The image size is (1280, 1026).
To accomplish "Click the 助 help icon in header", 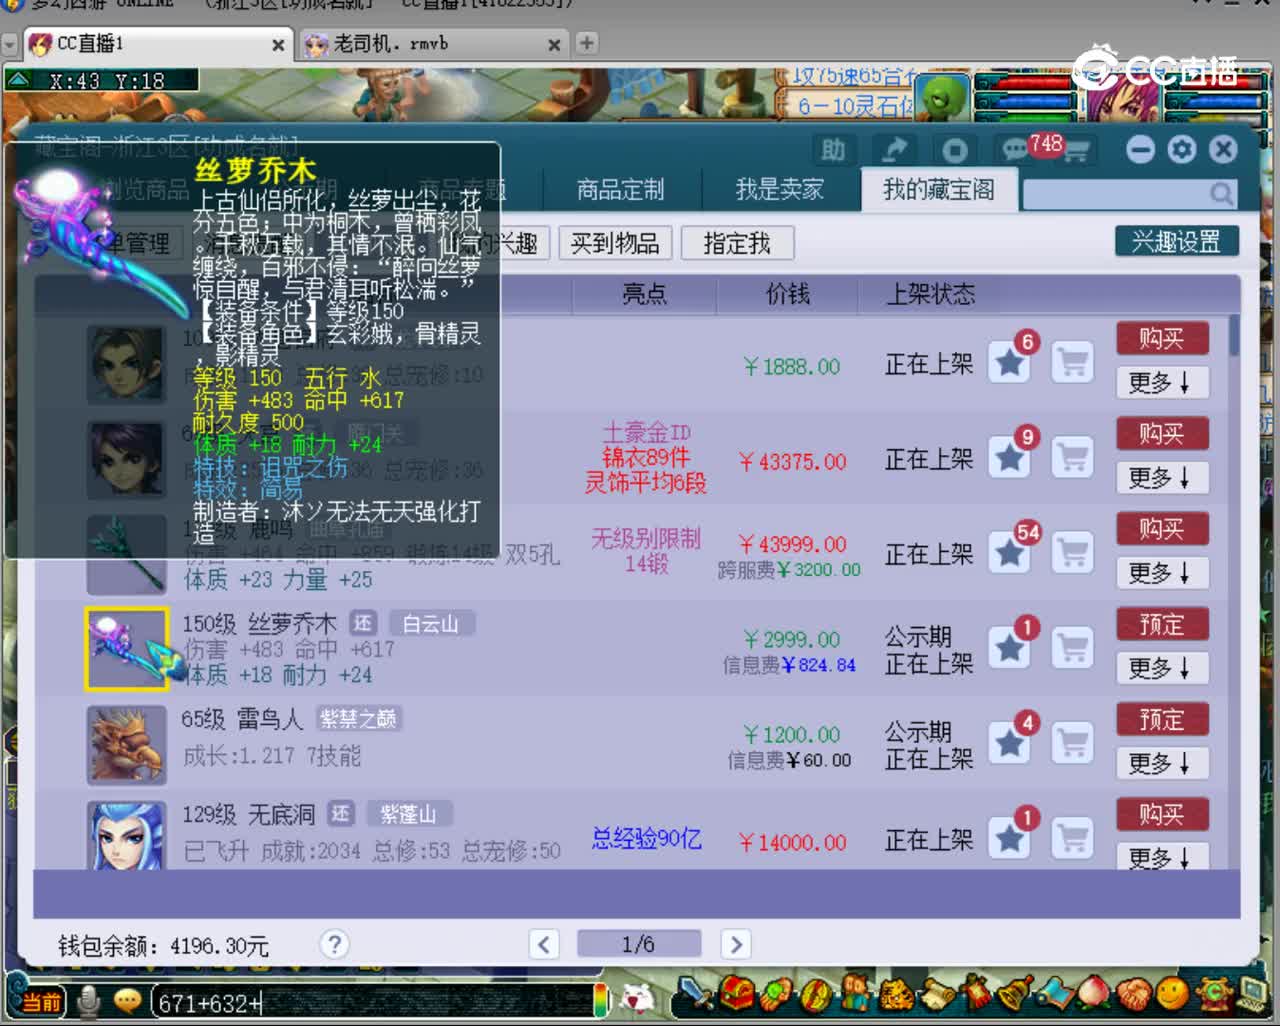I will (833, 150).
